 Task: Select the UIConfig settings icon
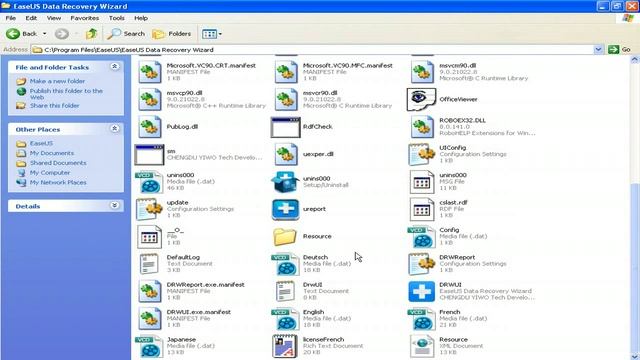[x=422, y=154]
